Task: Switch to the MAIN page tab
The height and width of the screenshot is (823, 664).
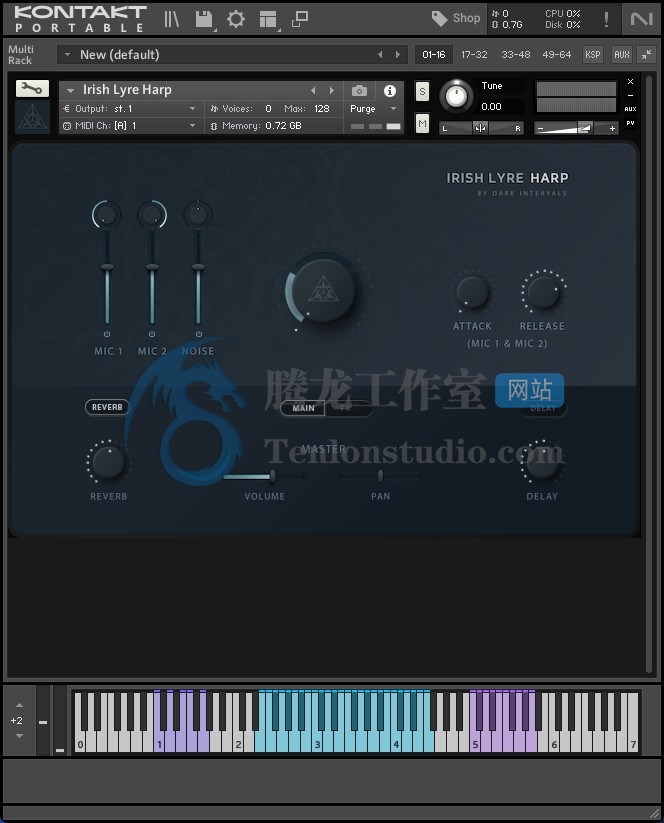Action: coord(303,408)
